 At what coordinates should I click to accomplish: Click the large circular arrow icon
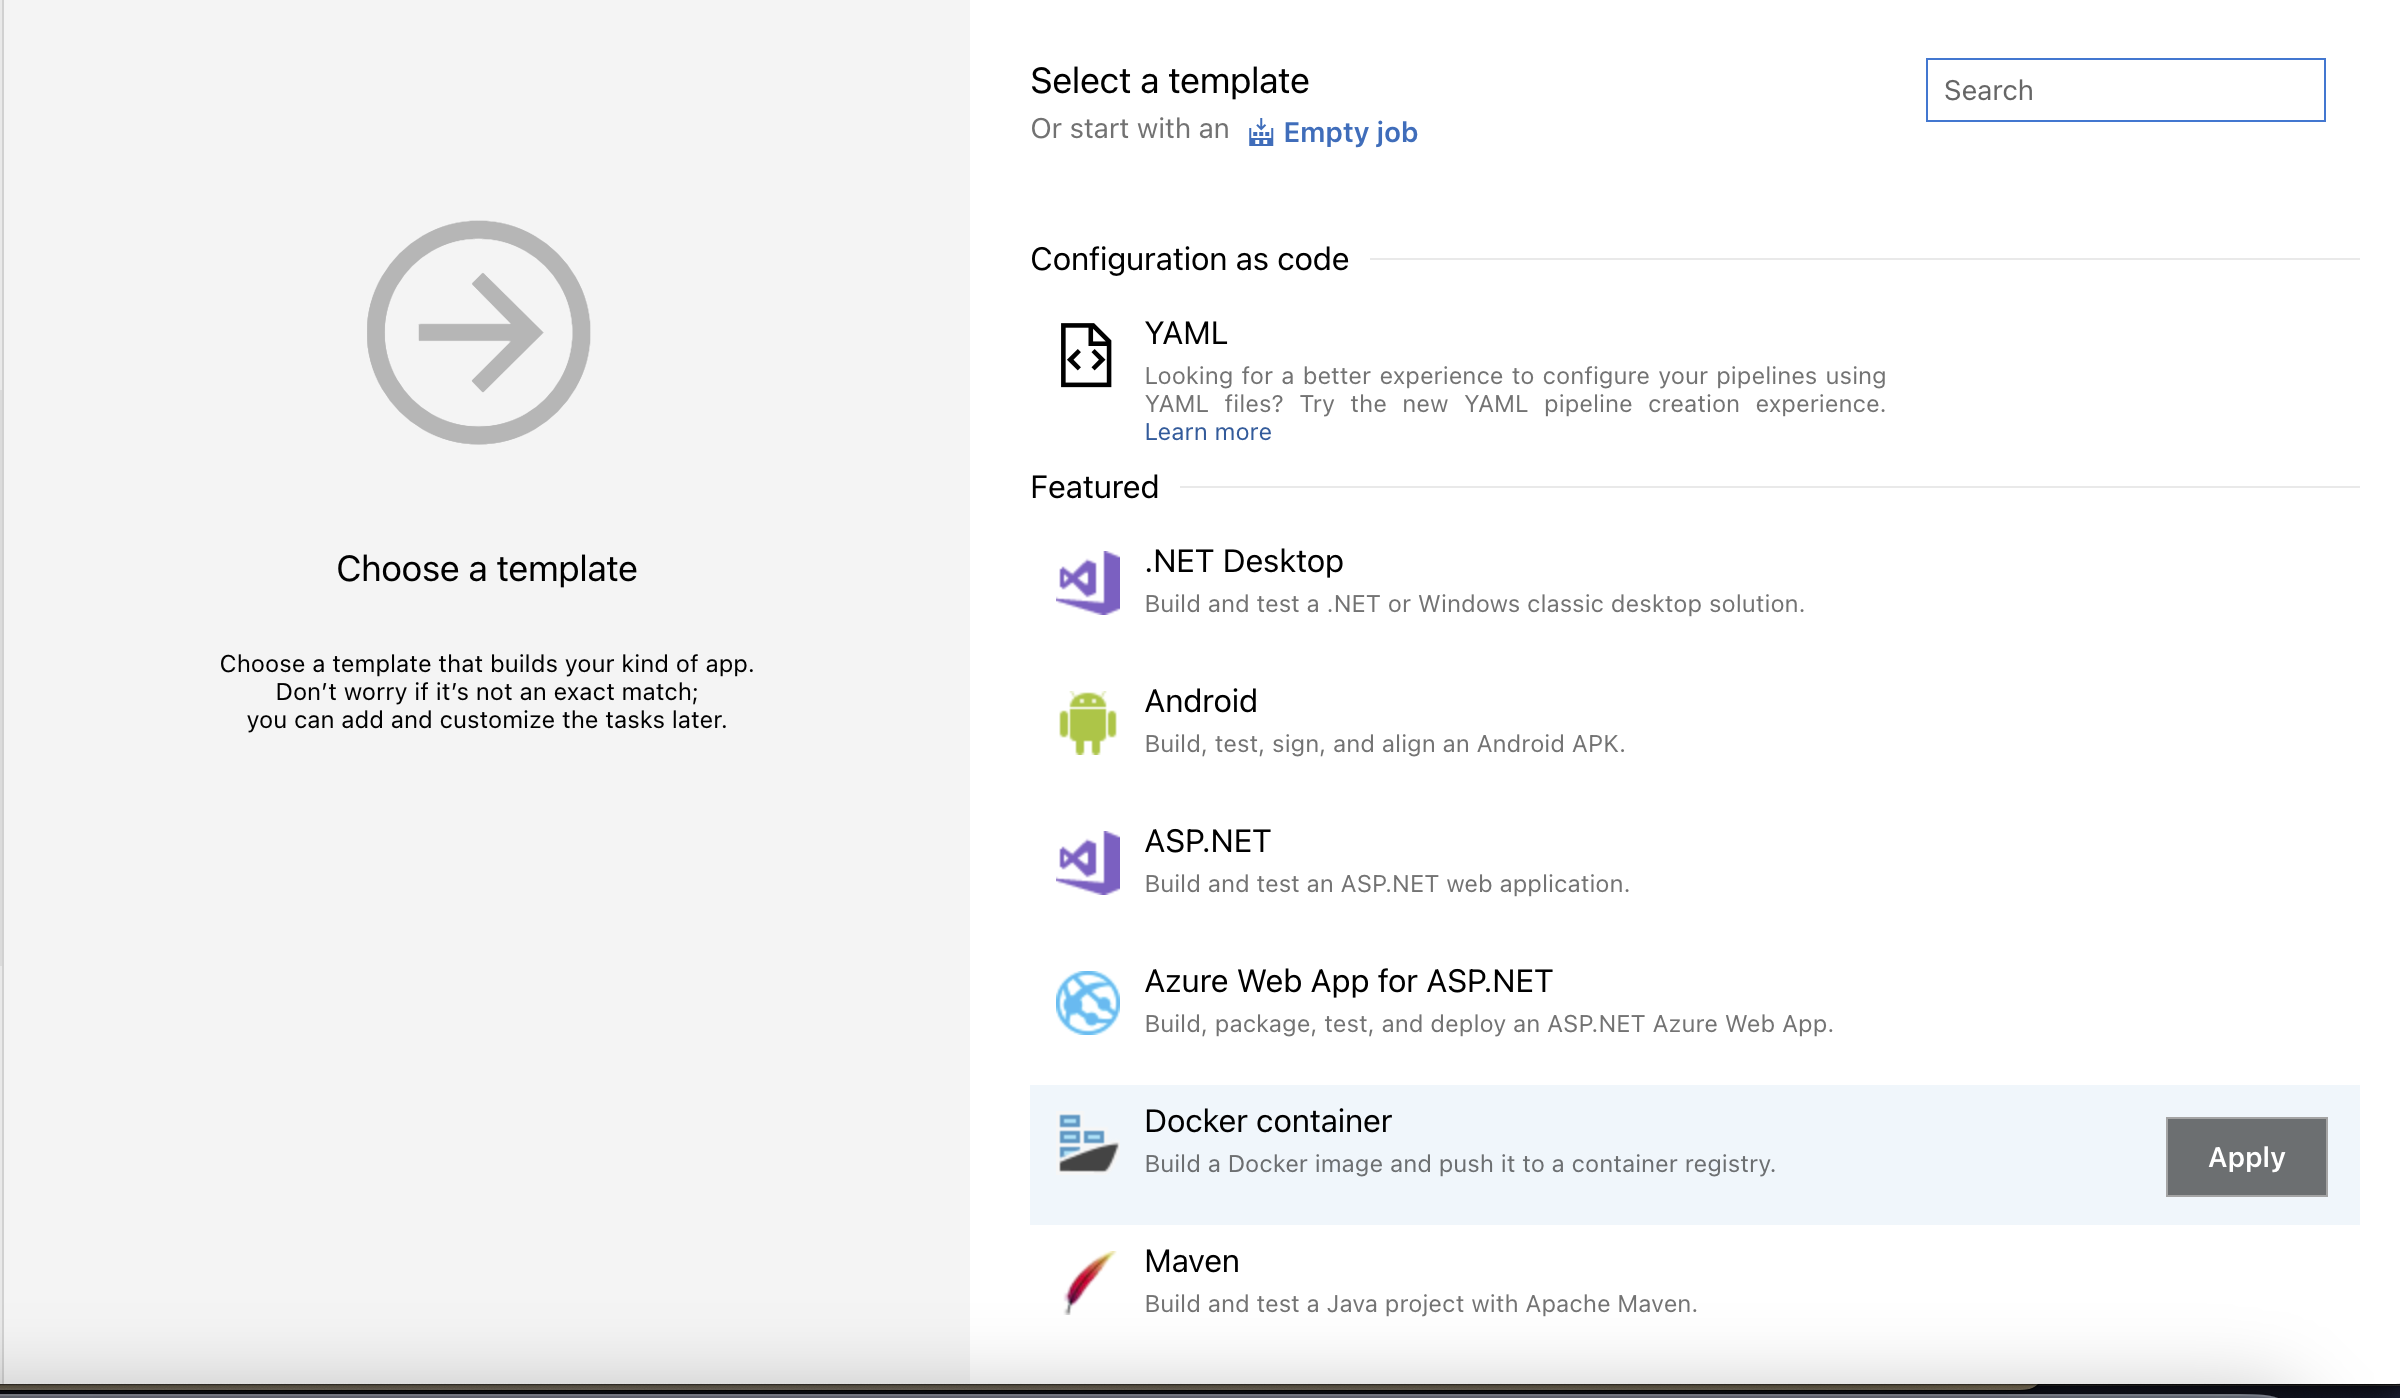[x=479, y=332]
